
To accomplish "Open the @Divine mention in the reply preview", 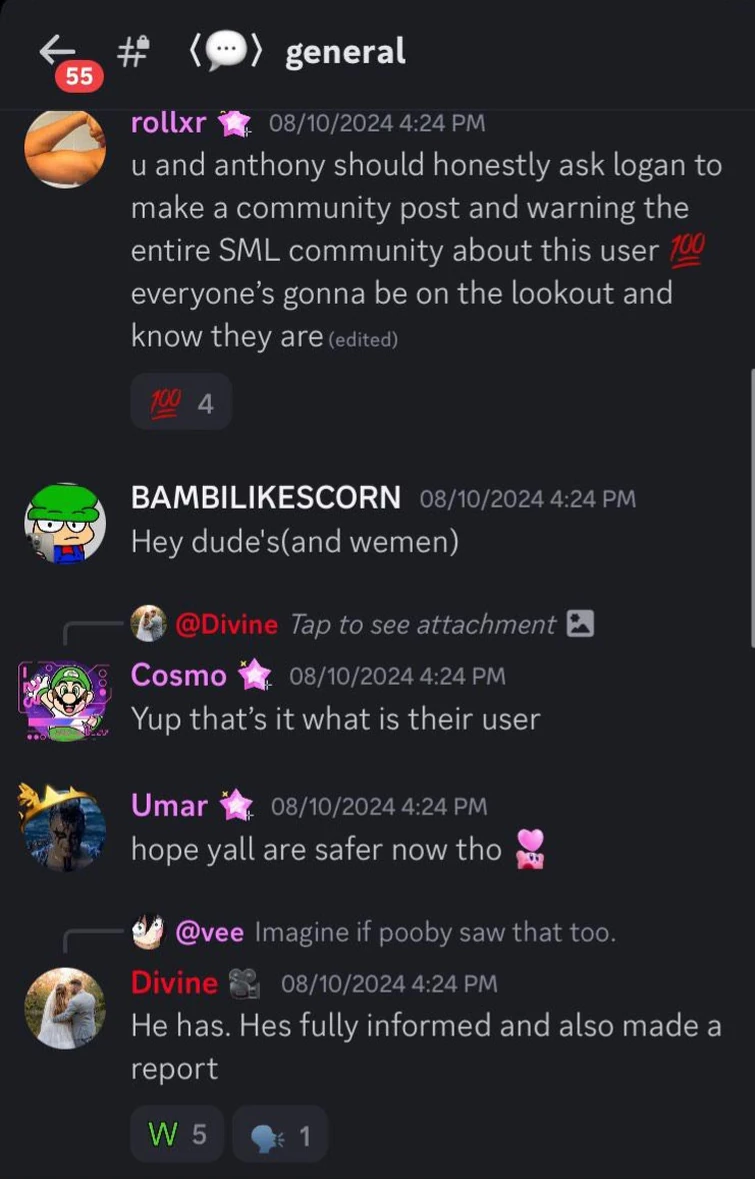I will (x=226, y=624).
